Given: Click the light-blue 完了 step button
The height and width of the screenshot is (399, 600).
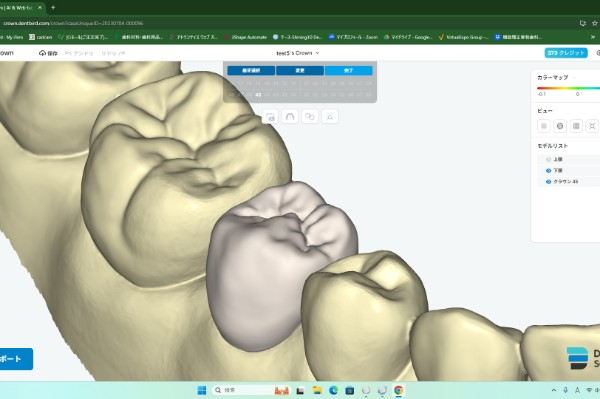Looking at the screenshot, I should 349,70.
